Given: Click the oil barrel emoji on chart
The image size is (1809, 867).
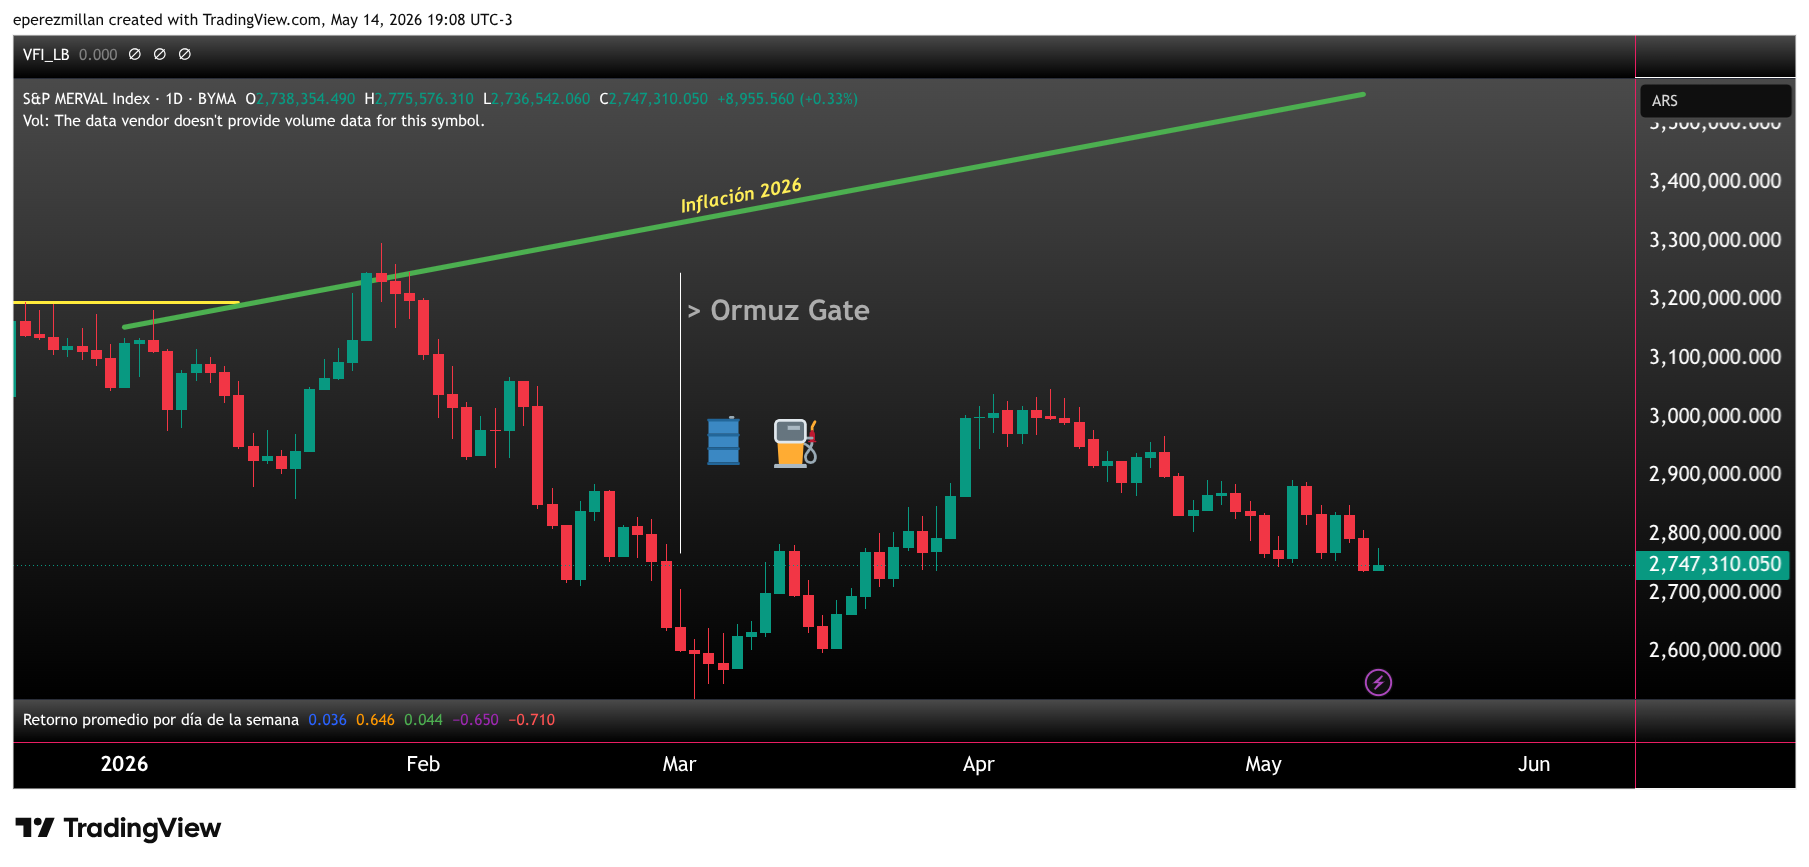Looking at the screenshot, I should (x=723, y=441).
